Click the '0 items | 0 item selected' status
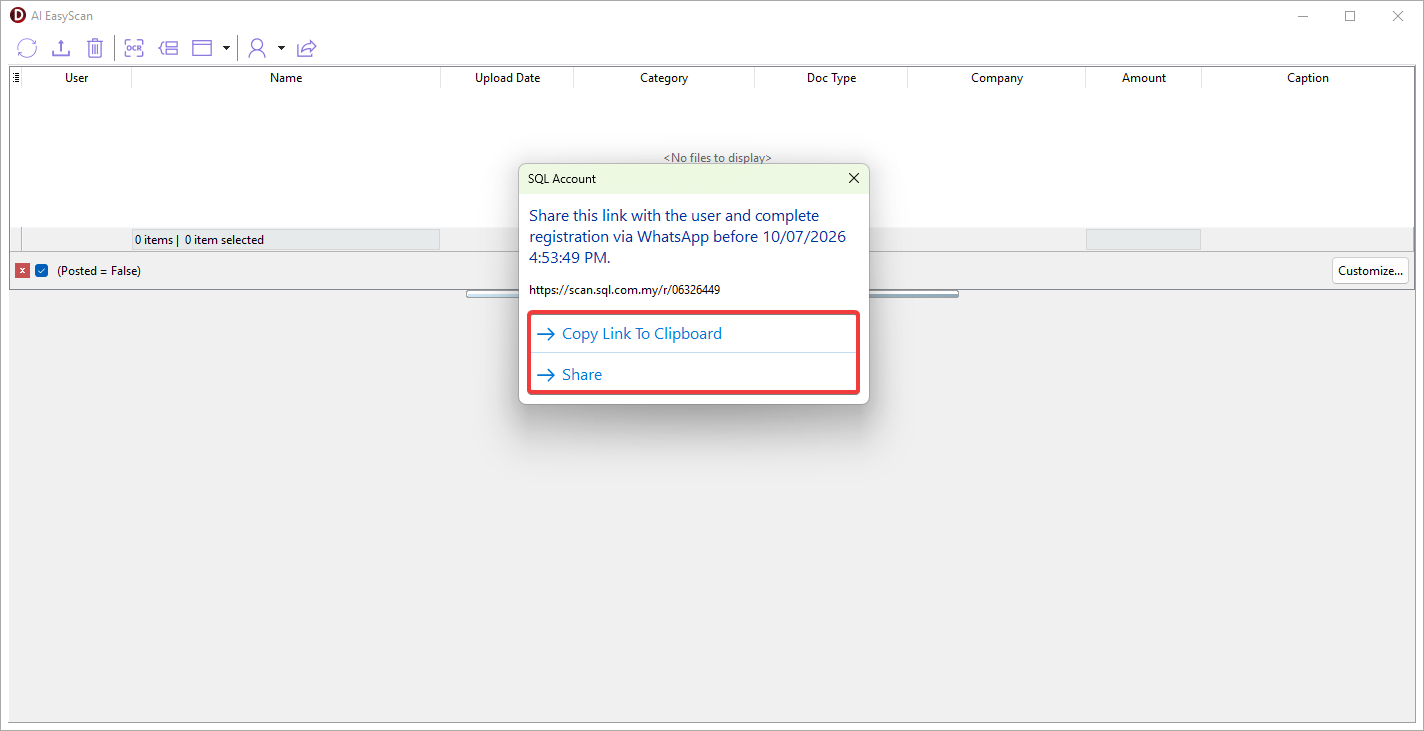Screen dimensions: 1424x731 [x=200, y=240]
